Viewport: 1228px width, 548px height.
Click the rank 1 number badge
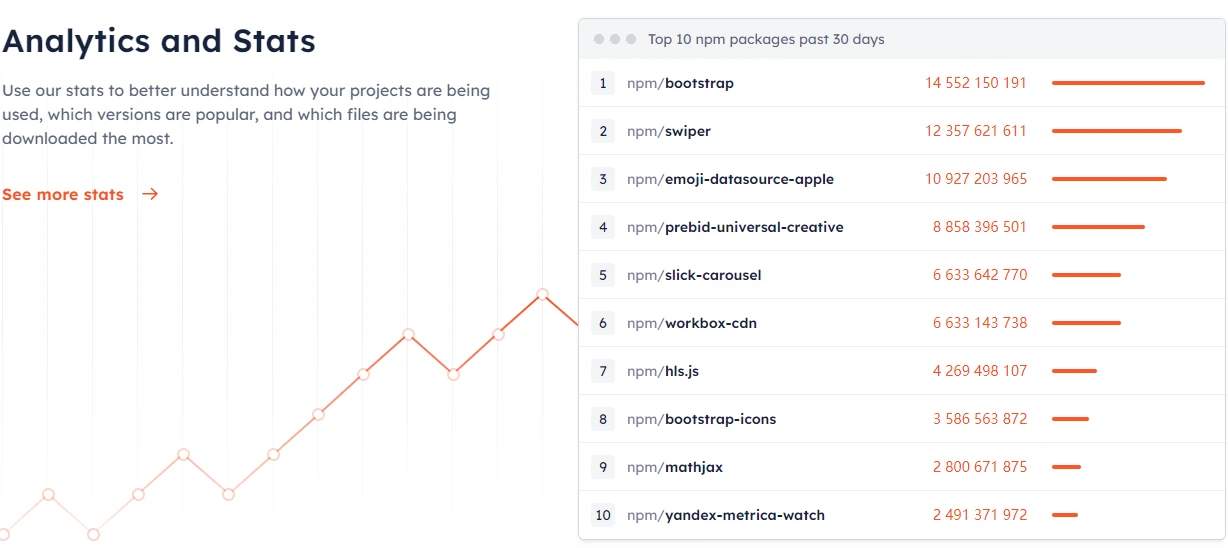tap(603, 83)
